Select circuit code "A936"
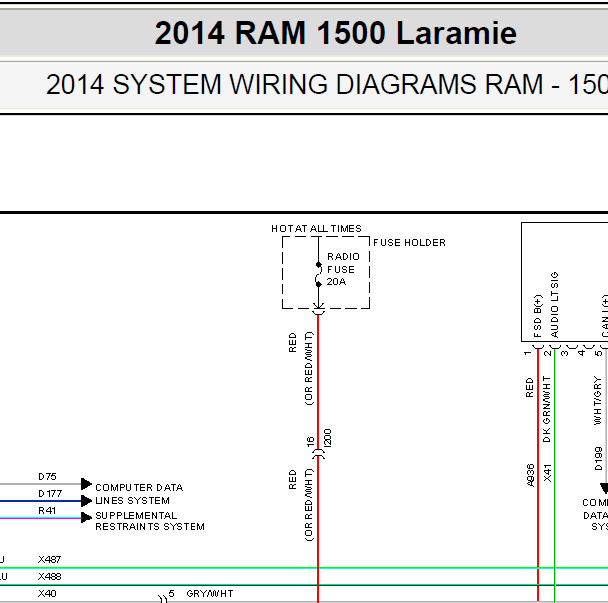This screenshot has height=603, width=608. click(530, 475)
